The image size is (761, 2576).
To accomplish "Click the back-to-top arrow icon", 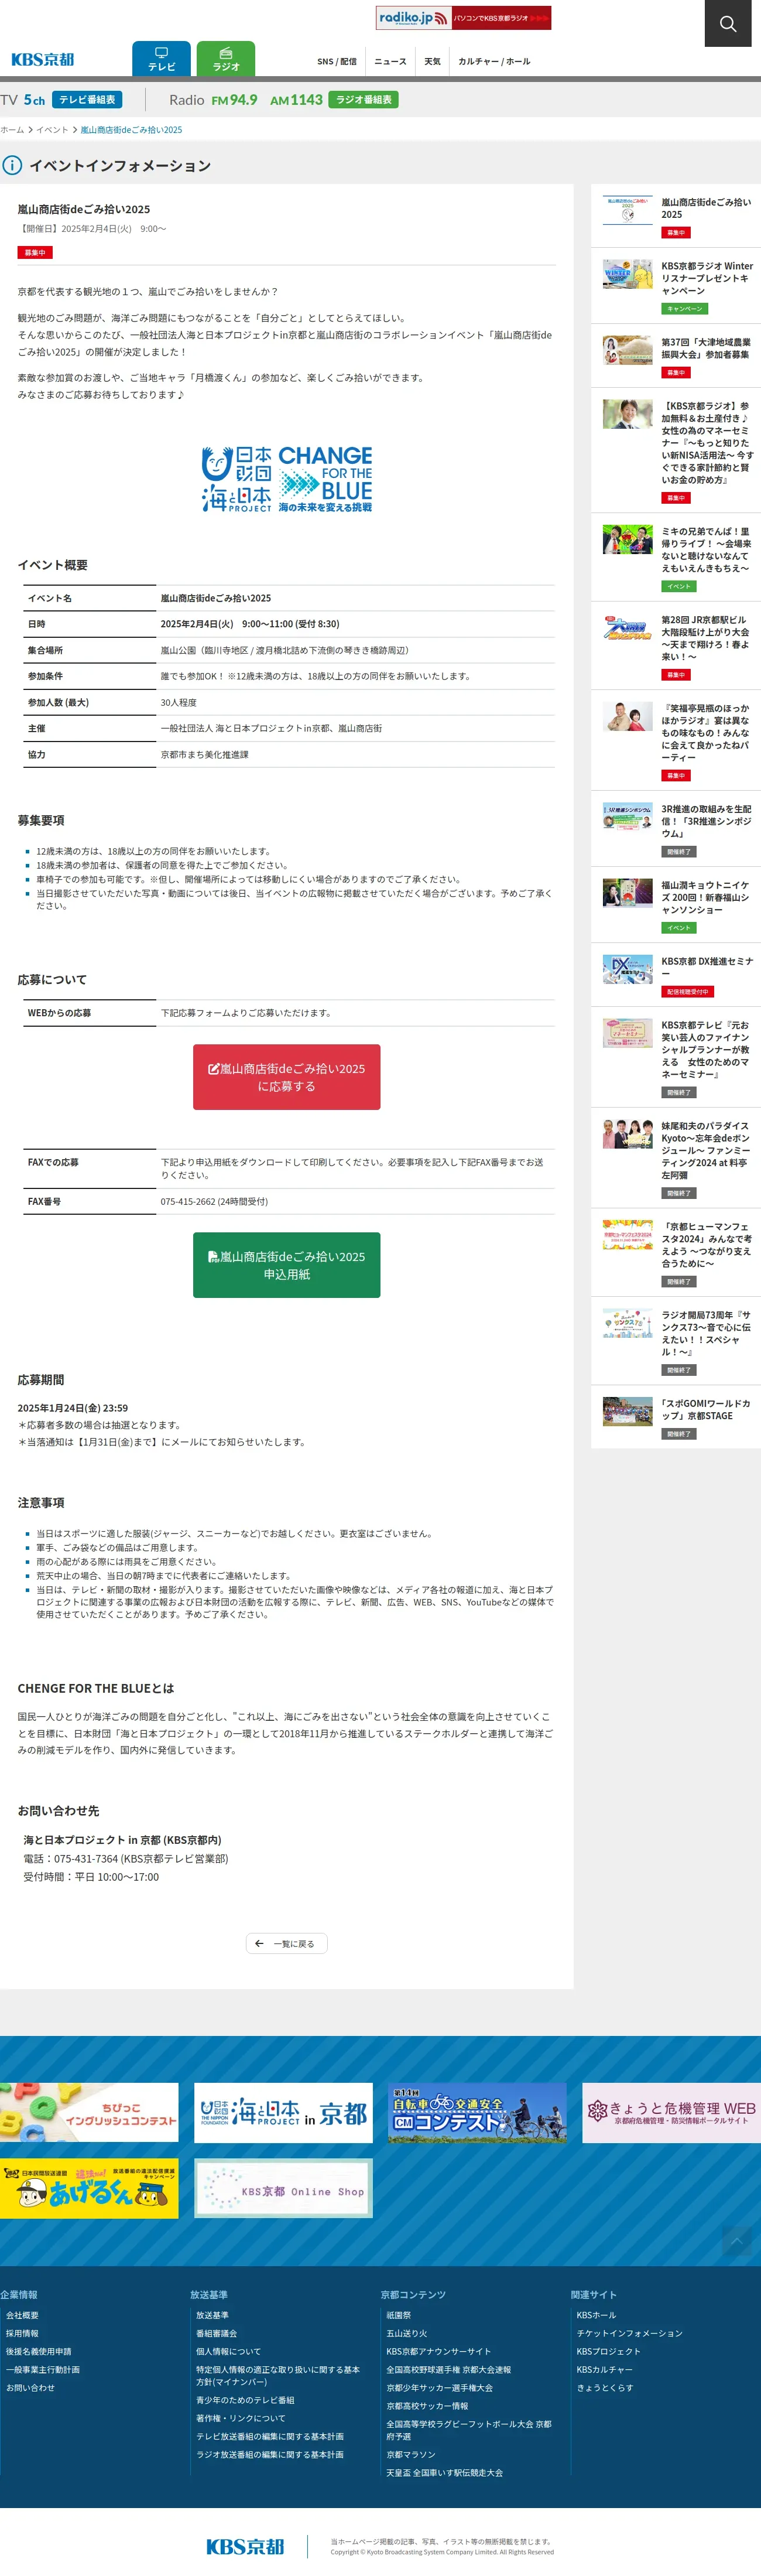I will tap(737, 2241).
